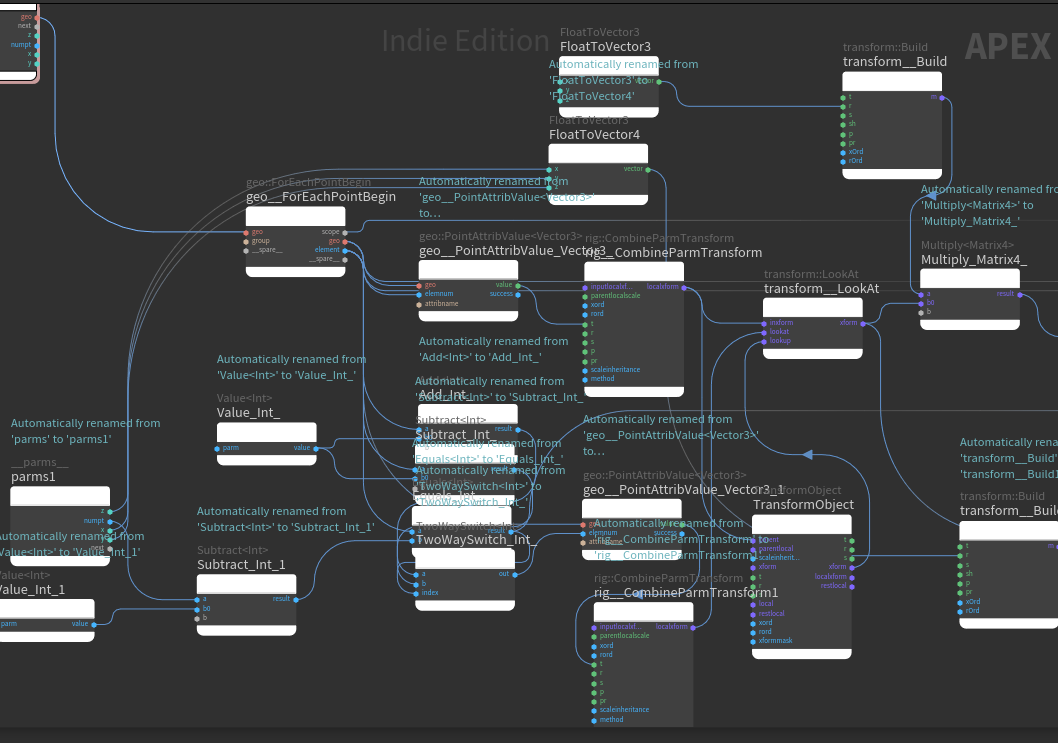The width and height of the screenshot is (1058, 743).
Task: Click the 'vector' output port on FloatToVector4
Action: coord(648,169)
